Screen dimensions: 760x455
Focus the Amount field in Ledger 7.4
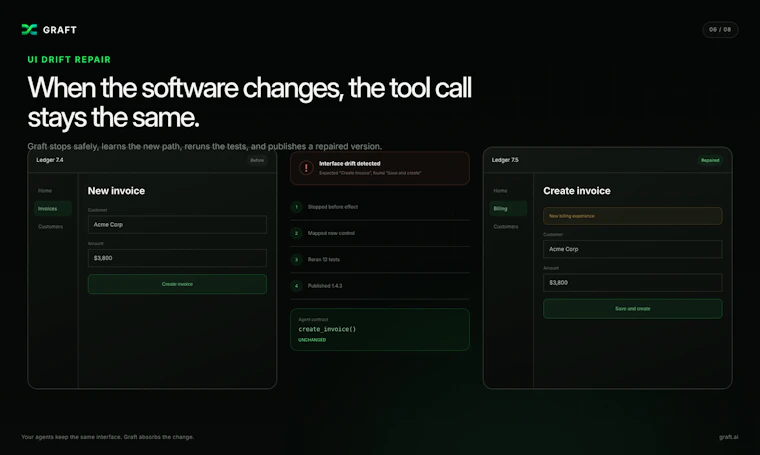point(177,258)
